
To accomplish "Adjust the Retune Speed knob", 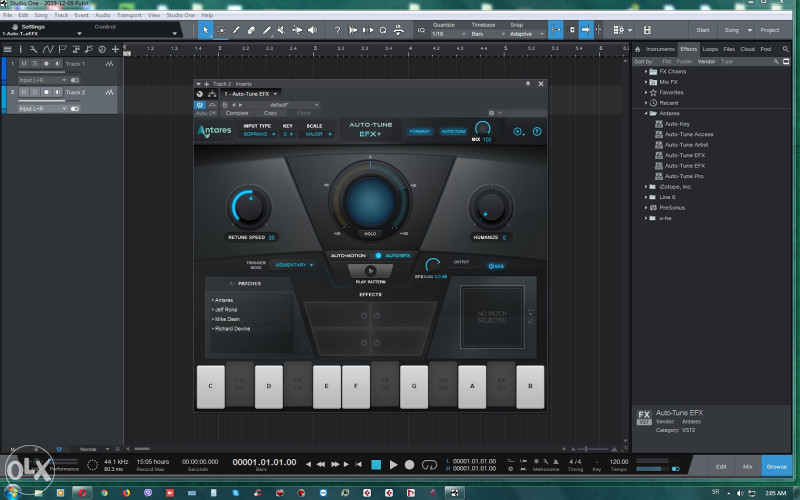I will [x=249, y=208].
